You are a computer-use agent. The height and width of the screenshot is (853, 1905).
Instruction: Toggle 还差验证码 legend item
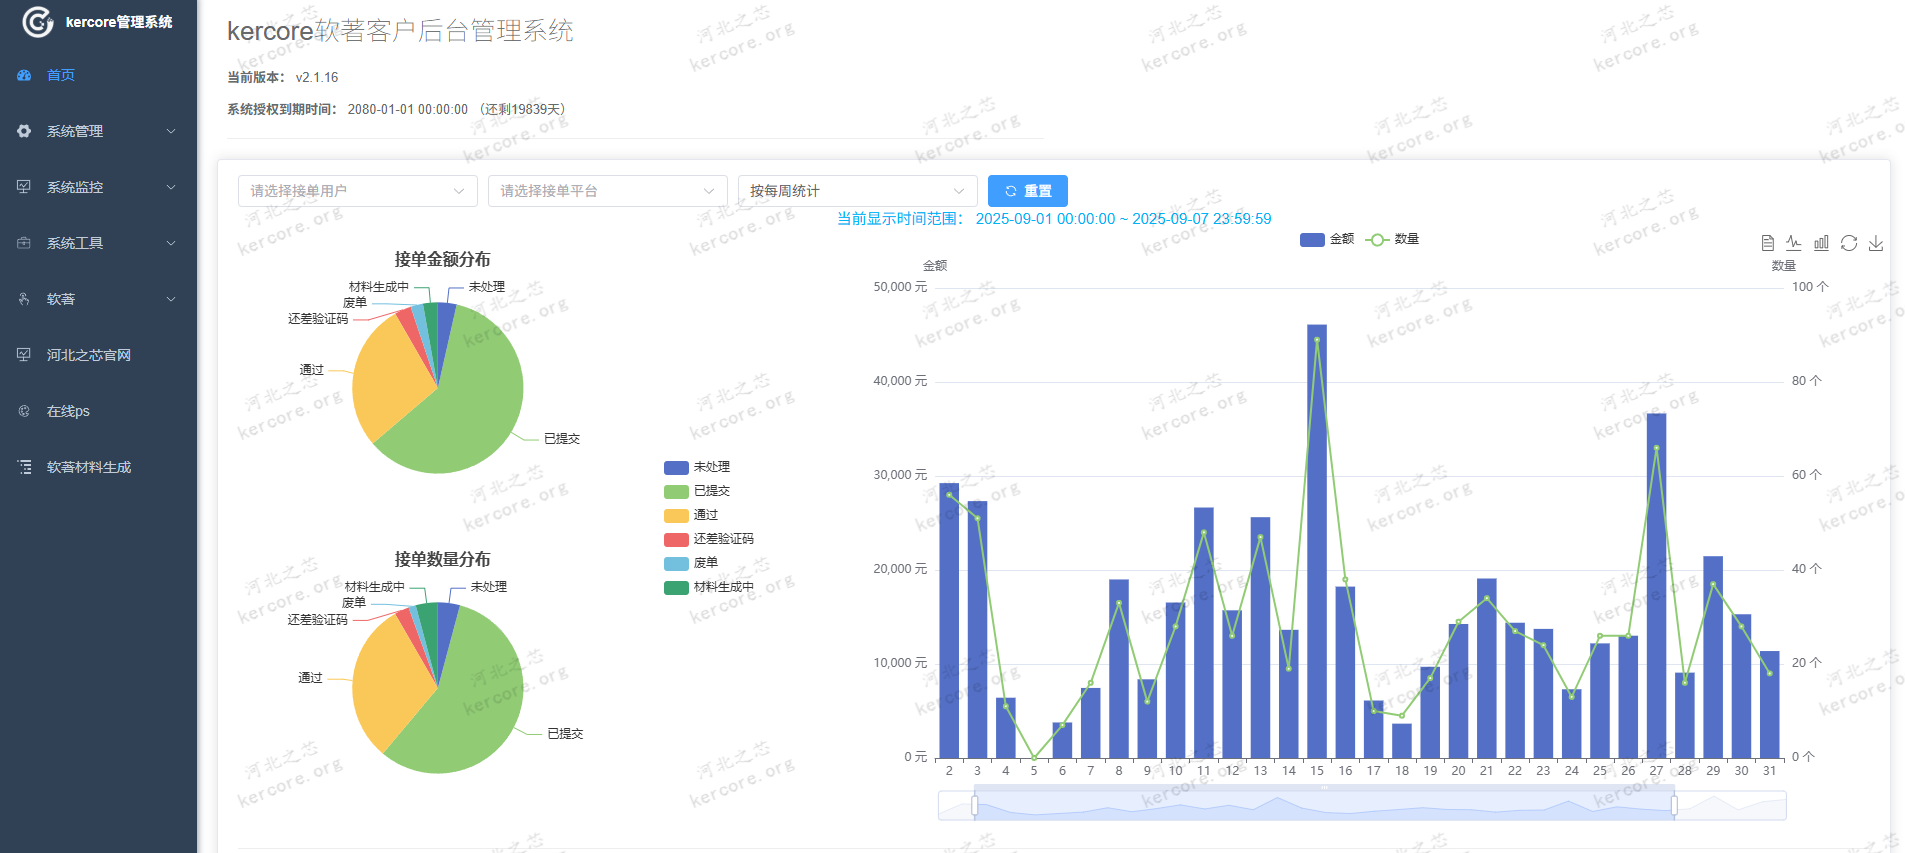click(709, 539)
